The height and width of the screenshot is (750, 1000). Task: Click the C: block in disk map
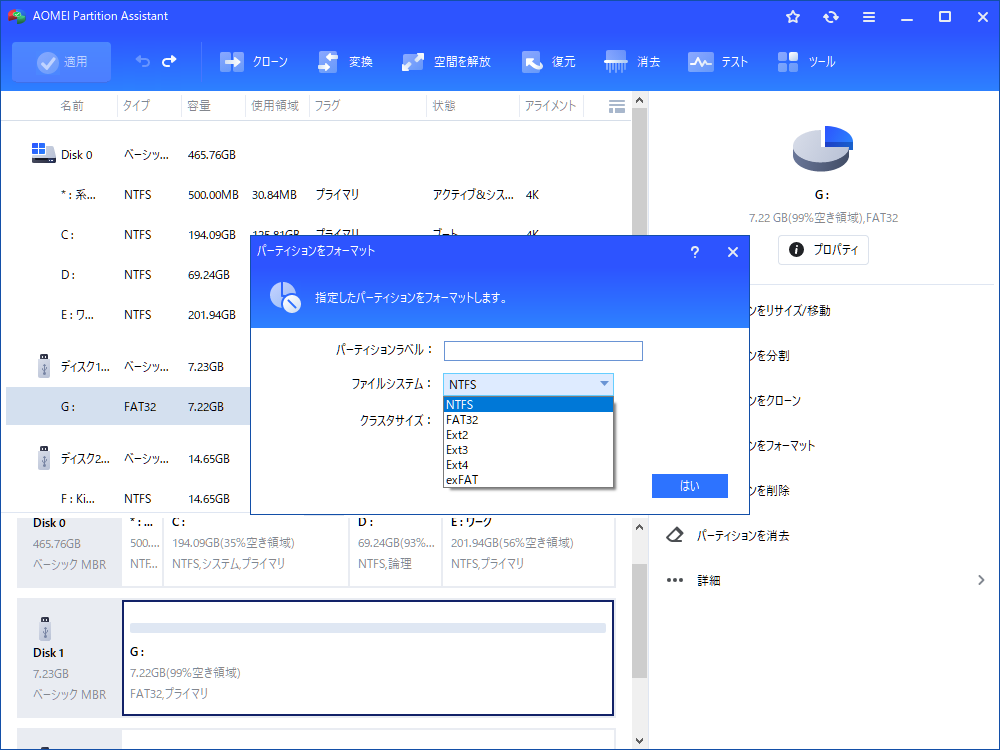click(x=256, y=550)
